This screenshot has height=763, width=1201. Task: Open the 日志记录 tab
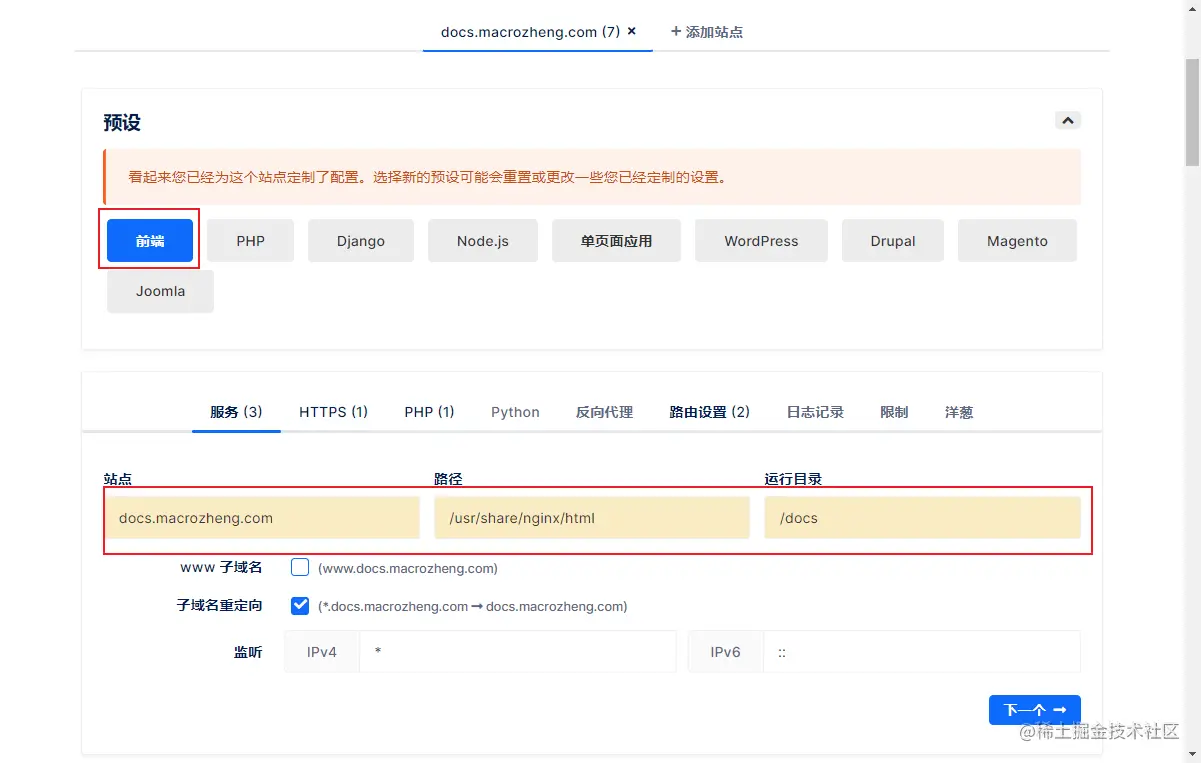click(x=815, y=412)
